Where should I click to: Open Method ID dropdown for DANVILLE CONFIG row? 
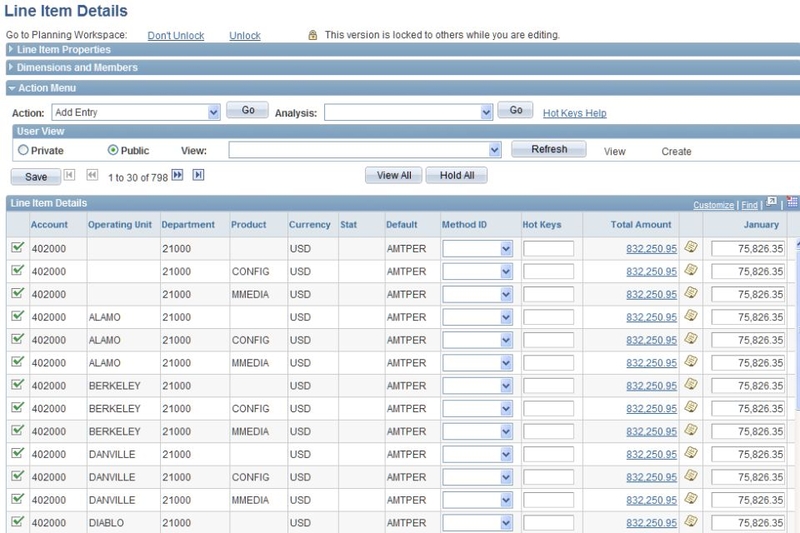click(477, 477)
